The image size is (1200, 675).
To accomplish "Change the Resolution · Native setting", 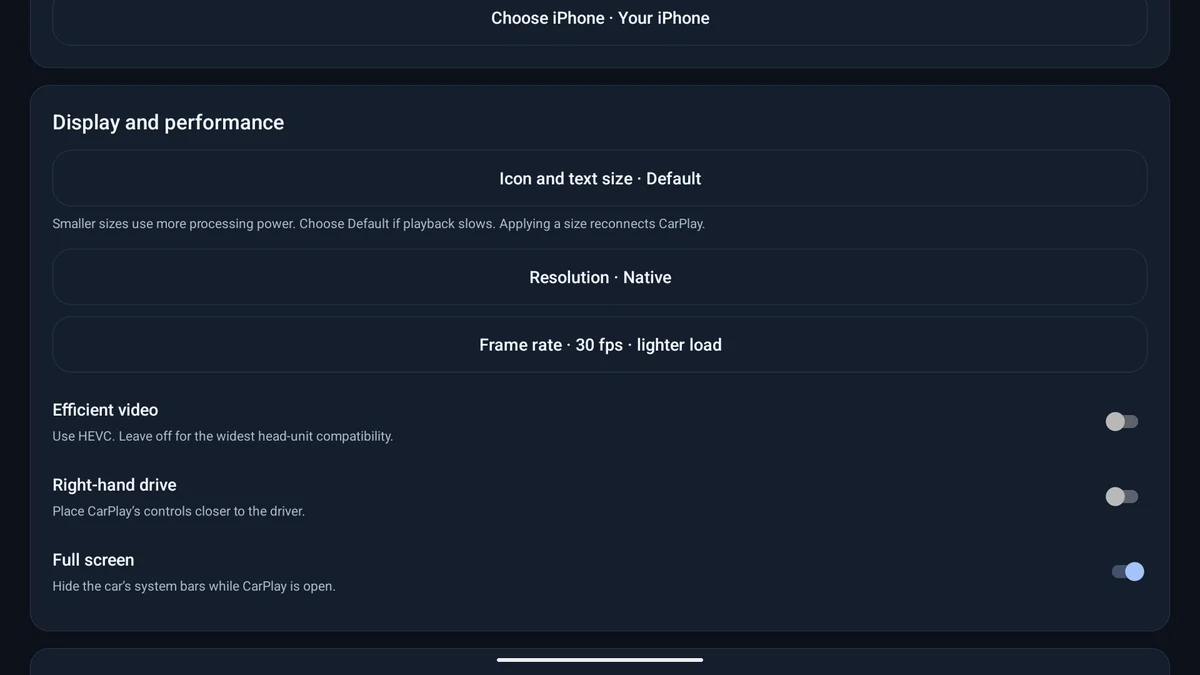I will point(599,277).
